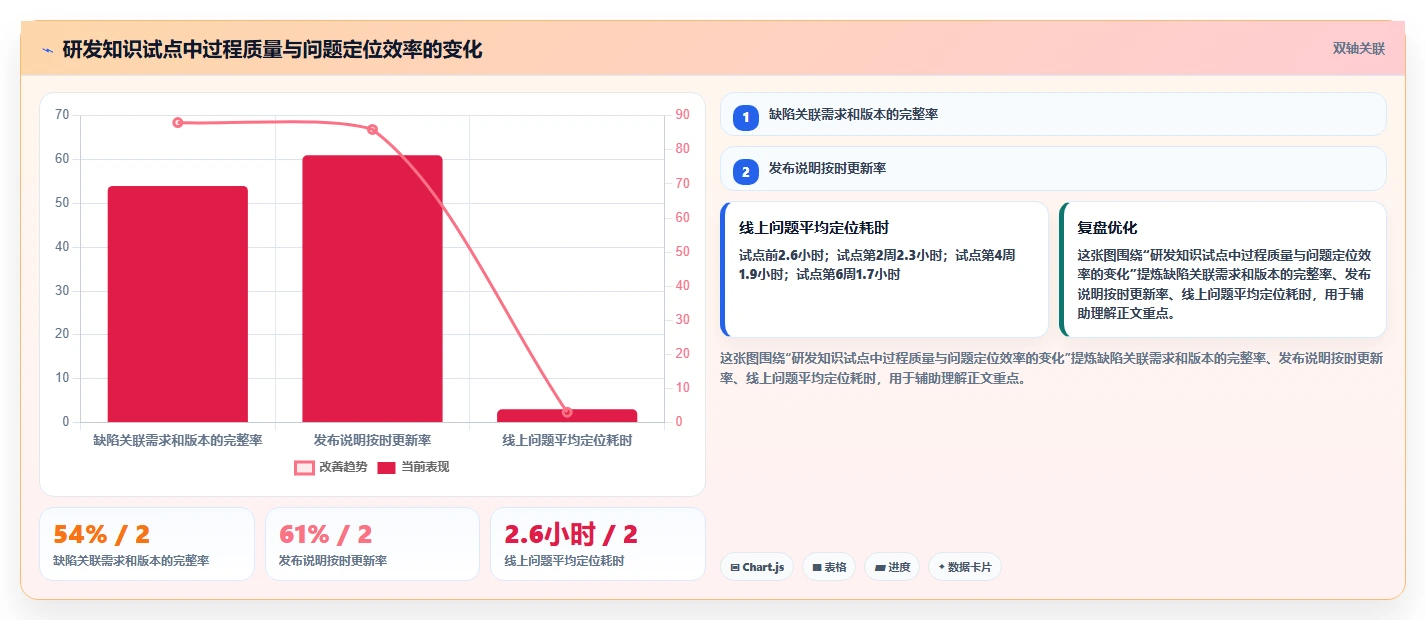Click the left axis value 70
The height and width of the screenshot is (620, 1426).
pos(62,115)
